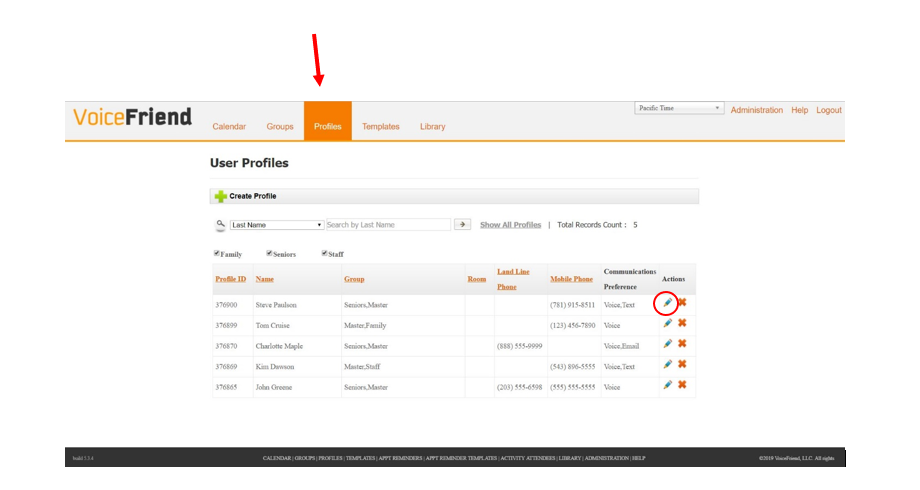Click footer APPT REMINDERS link

pyautogui.click(x=400, y=458)
